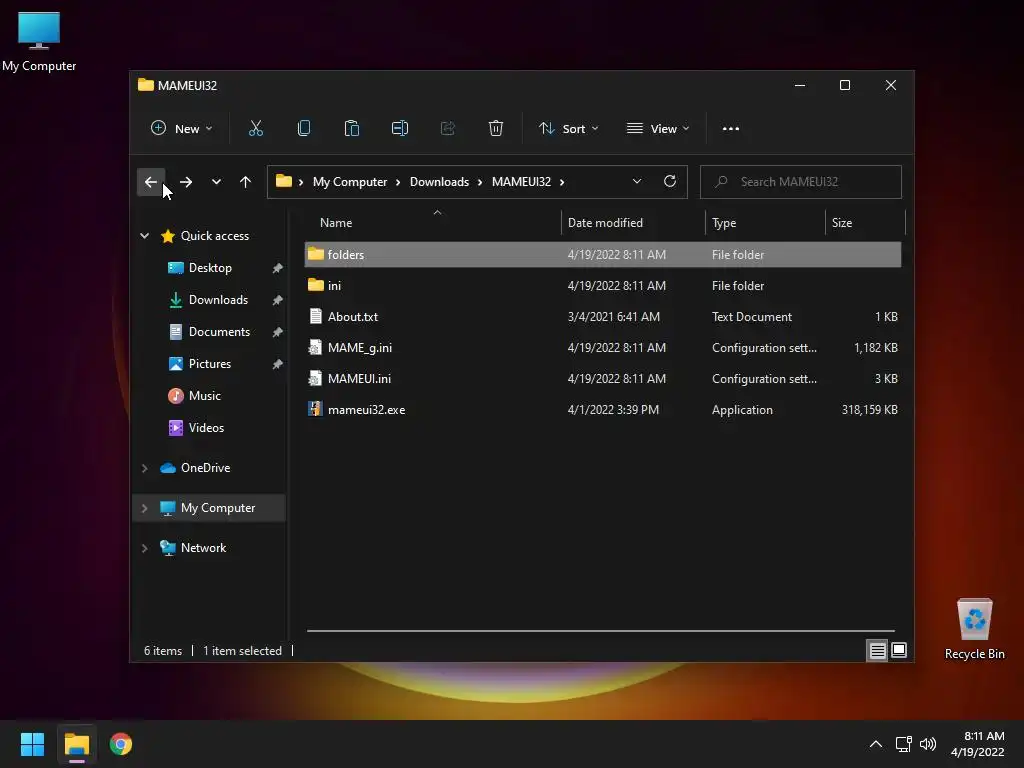Select the MAME_g.ini file icon

(315, 347)
